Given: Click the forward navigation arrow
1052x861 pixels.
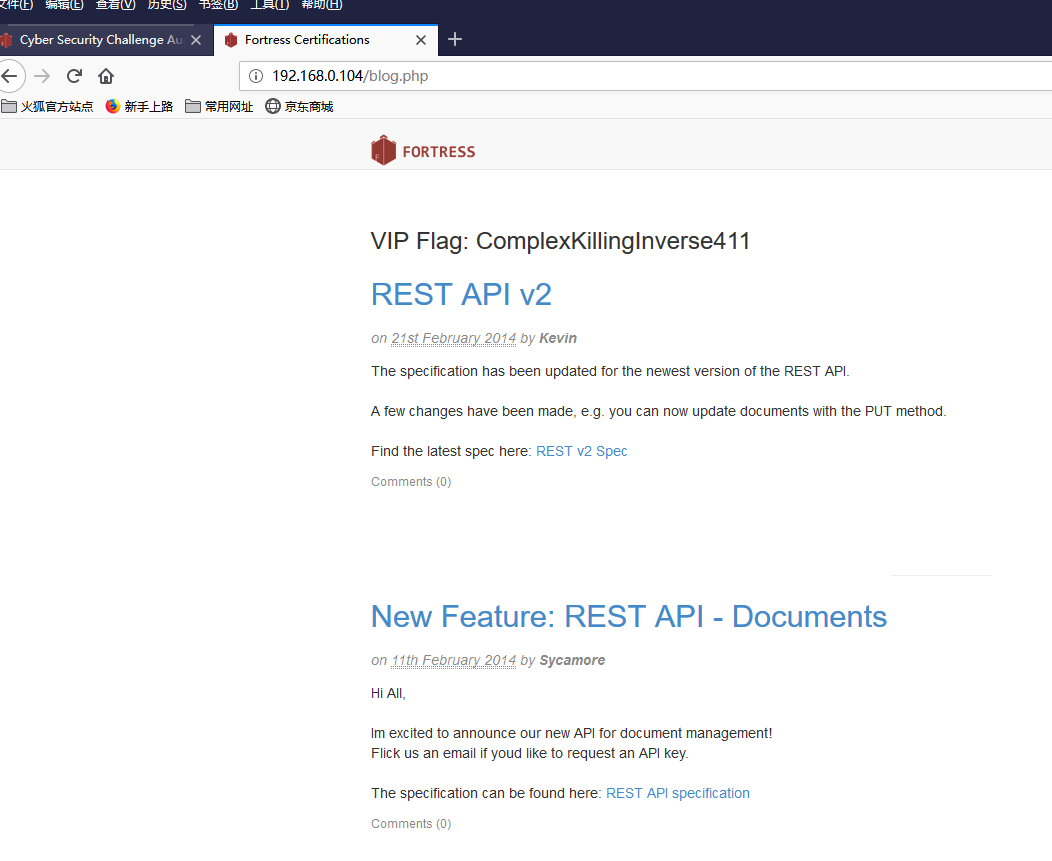Looking at the screenshot, I should tap(42, 76).
